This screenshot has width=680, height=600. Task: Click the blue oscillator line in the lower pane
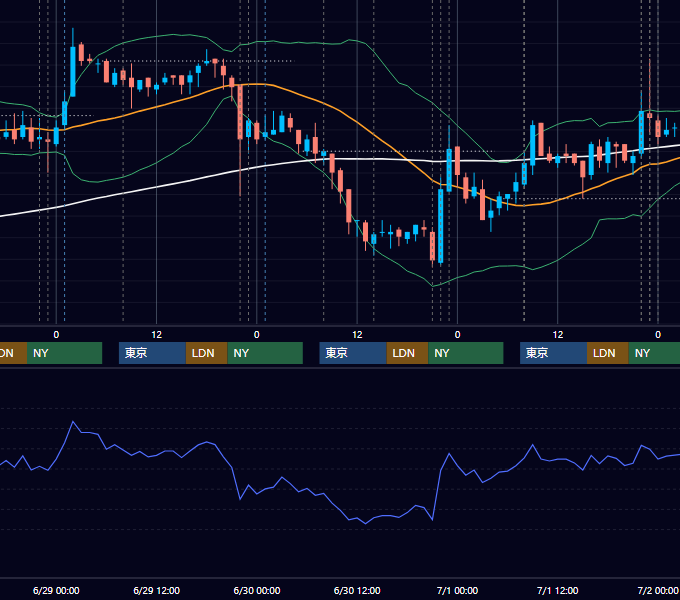(x=282, y=478)
